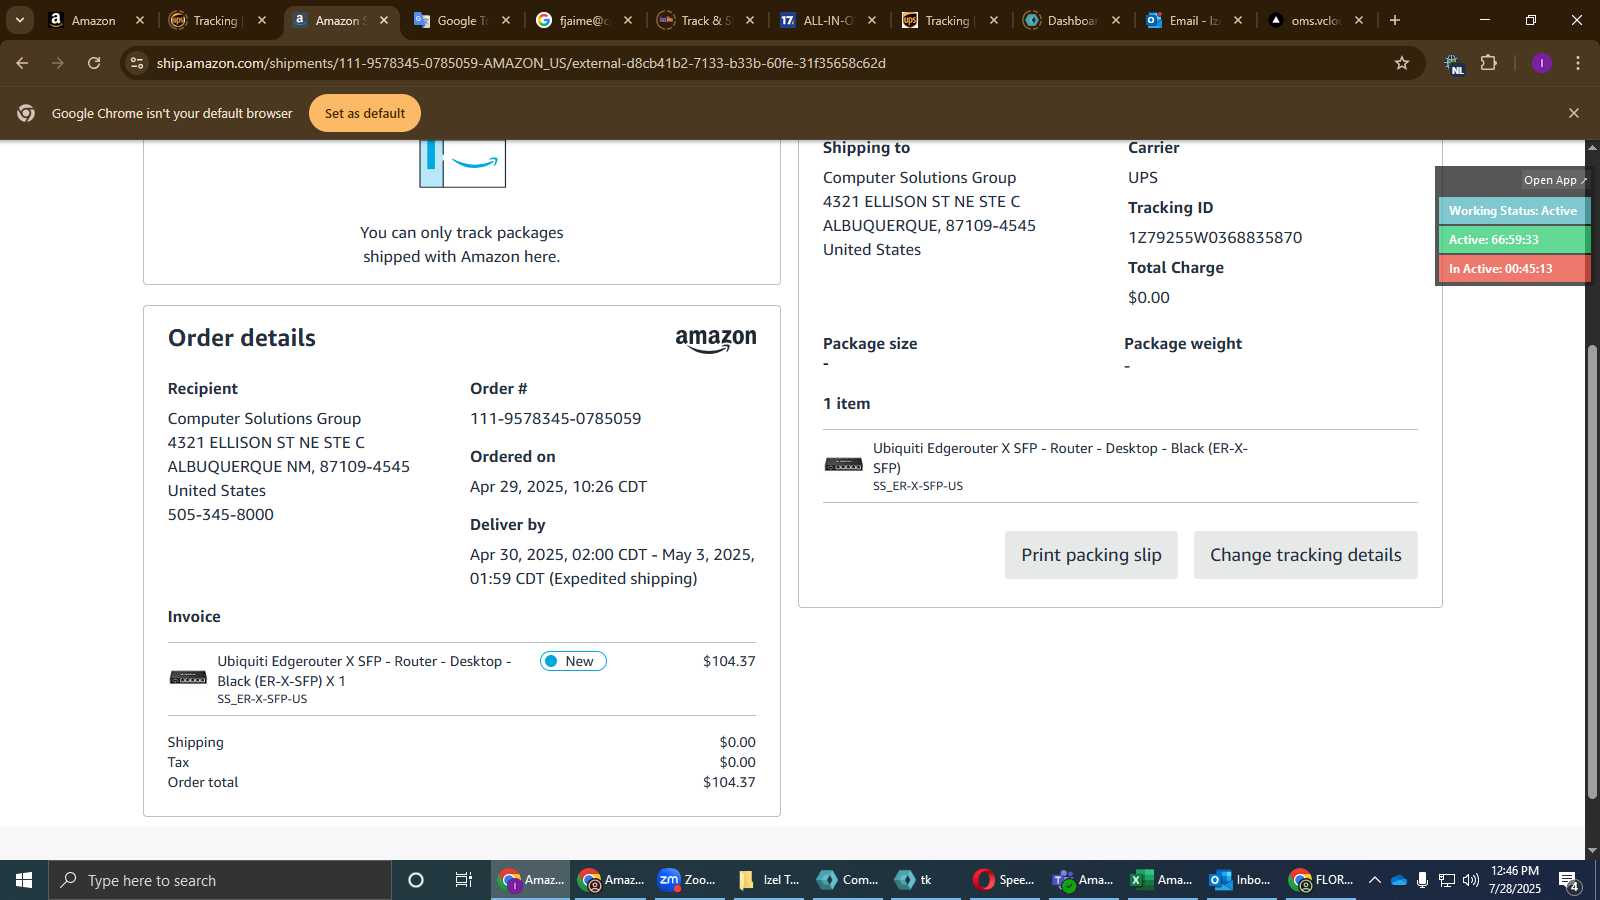This screenshot has width=1600, height=900.
Task: Switch to the Email Outlook tab
Action: click(x=1194, y=20)
